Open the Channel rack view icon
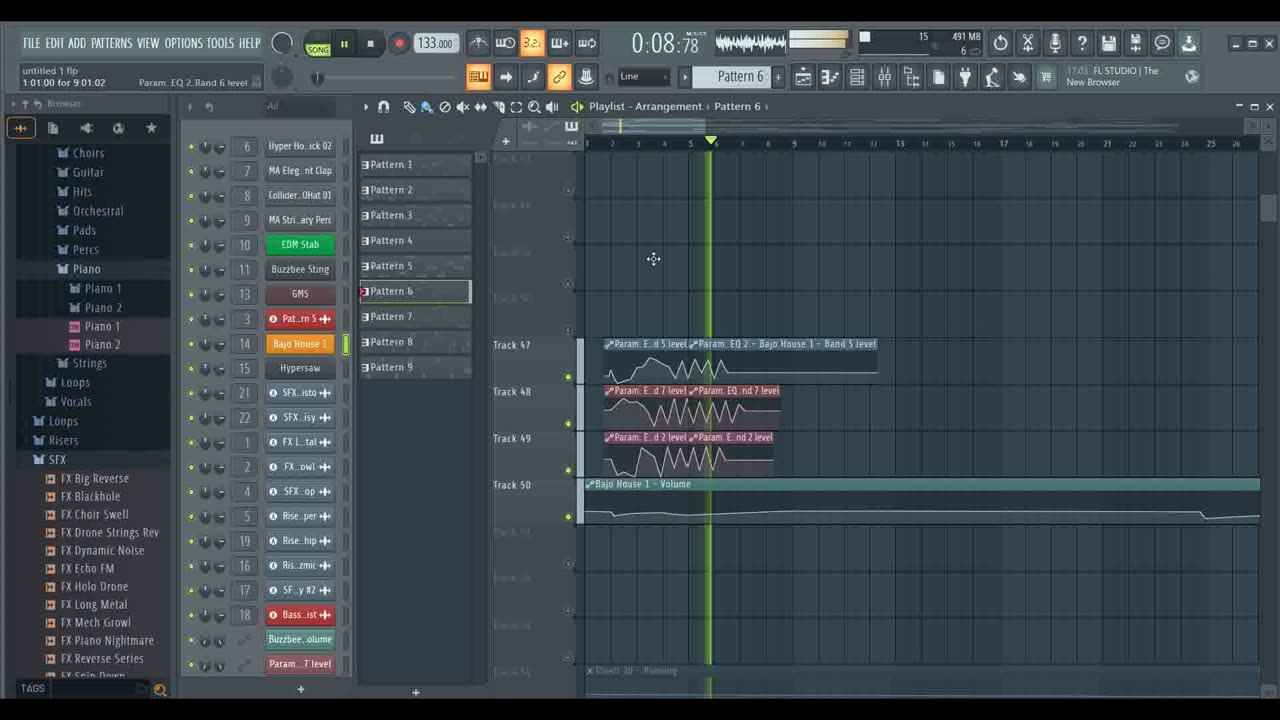The height and width of the screenshot is (720, 1280). tap(857, 77)
